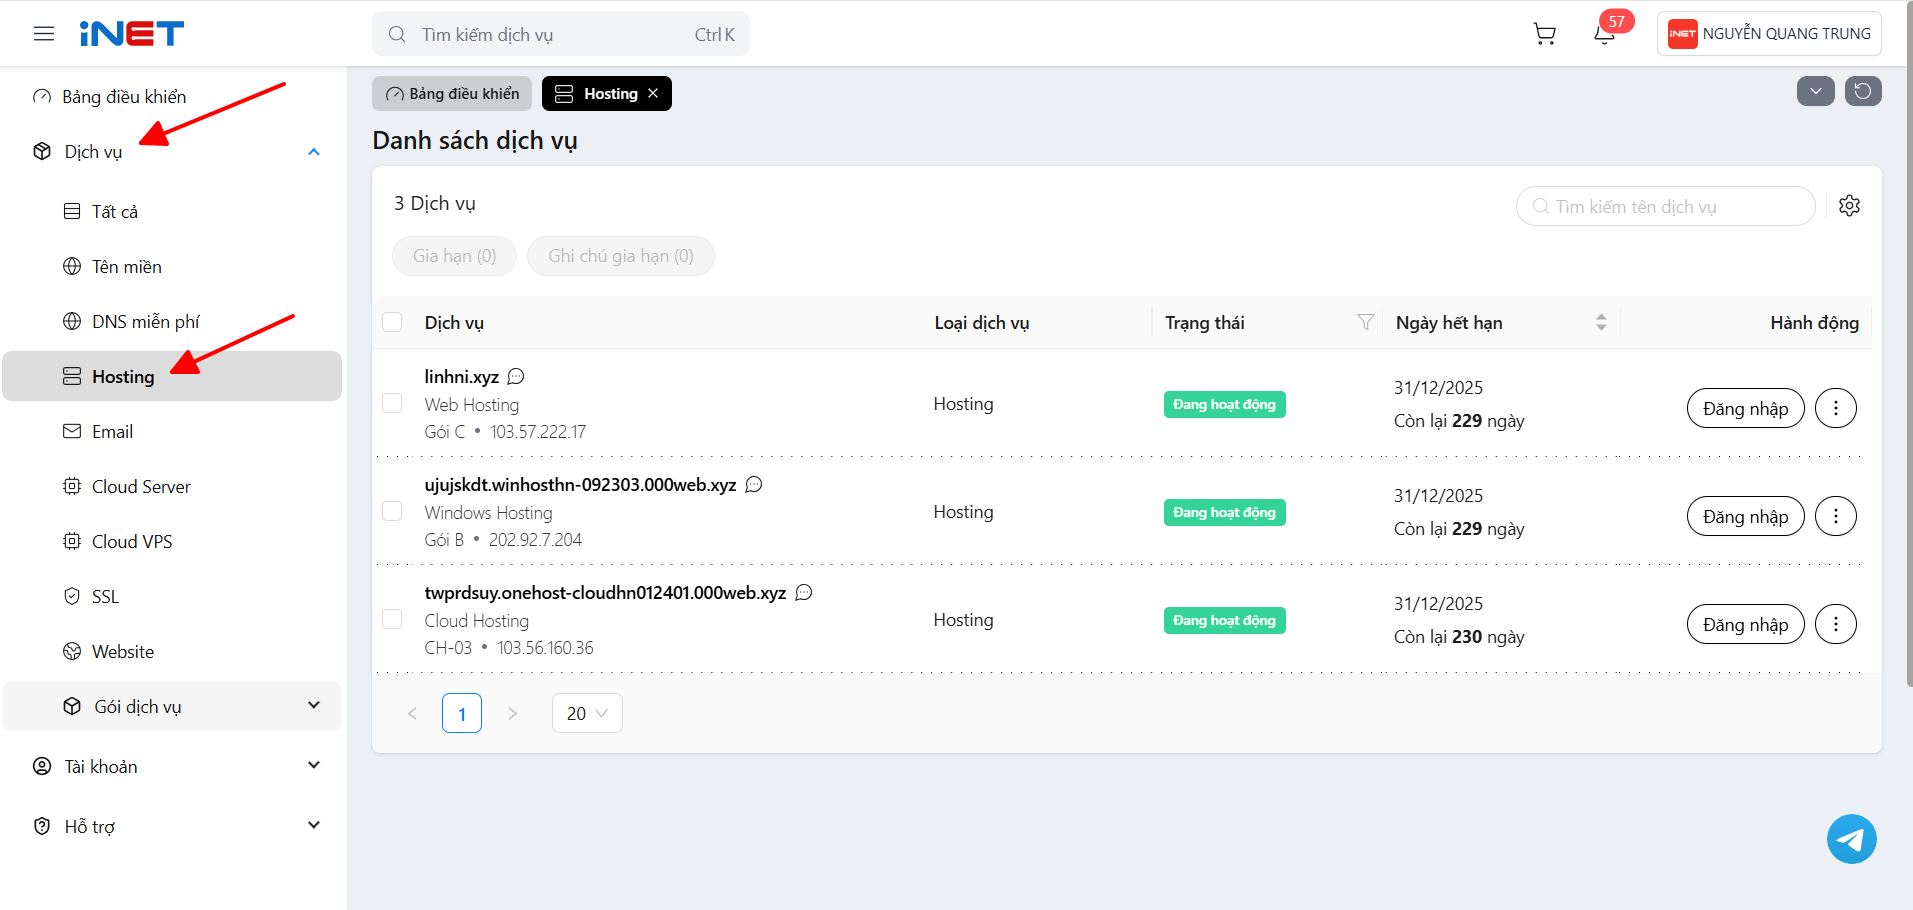This screenshot has width=1913, height=910.
Task: Open more actions for ujujskdt.winhosthn service
Action: point(1836,516)
